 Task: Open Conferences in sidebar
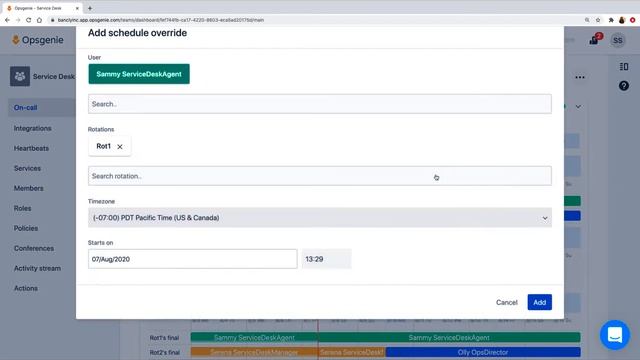[34, 248]
